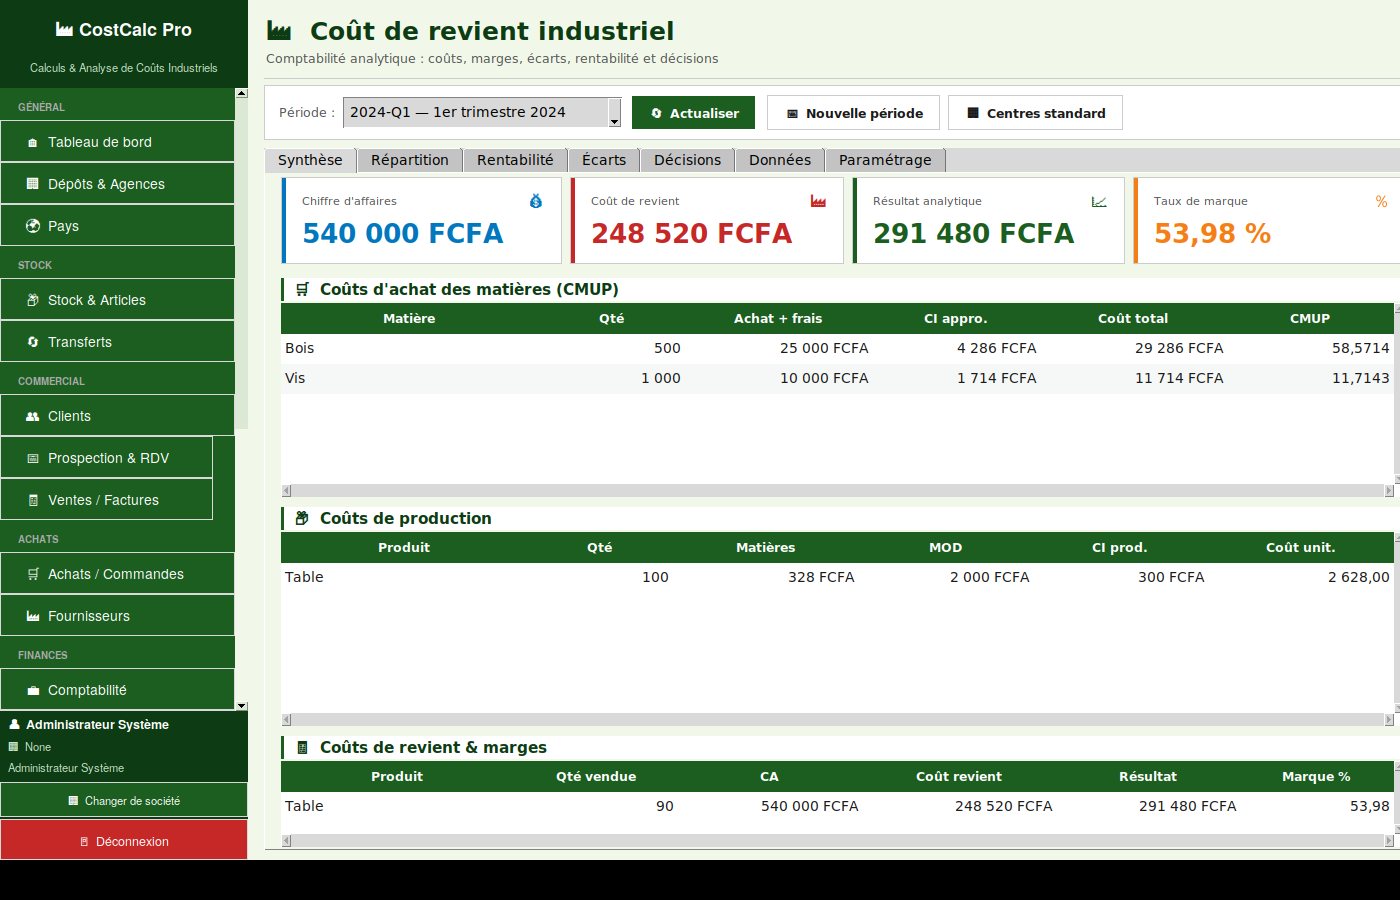Click the 248 520 FCFA cell in margins table
Screen dimensions: 1400x900
point(1003,806)
